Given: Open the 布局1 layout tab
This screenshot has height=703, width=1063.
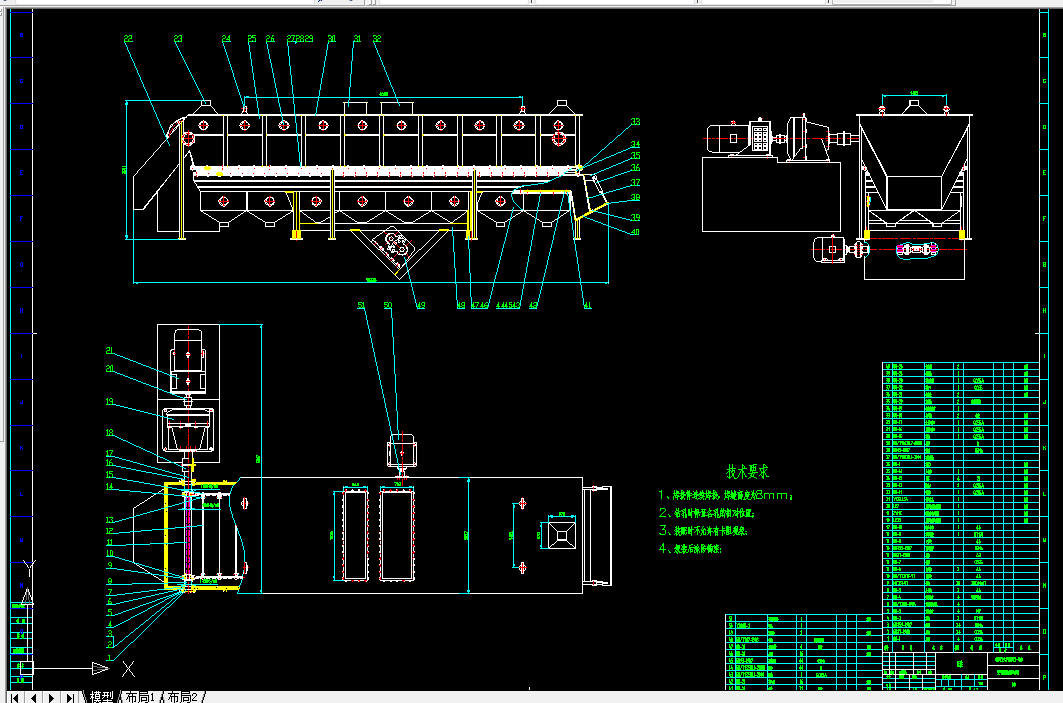Looking at the screenshot, I should (140, 697).
